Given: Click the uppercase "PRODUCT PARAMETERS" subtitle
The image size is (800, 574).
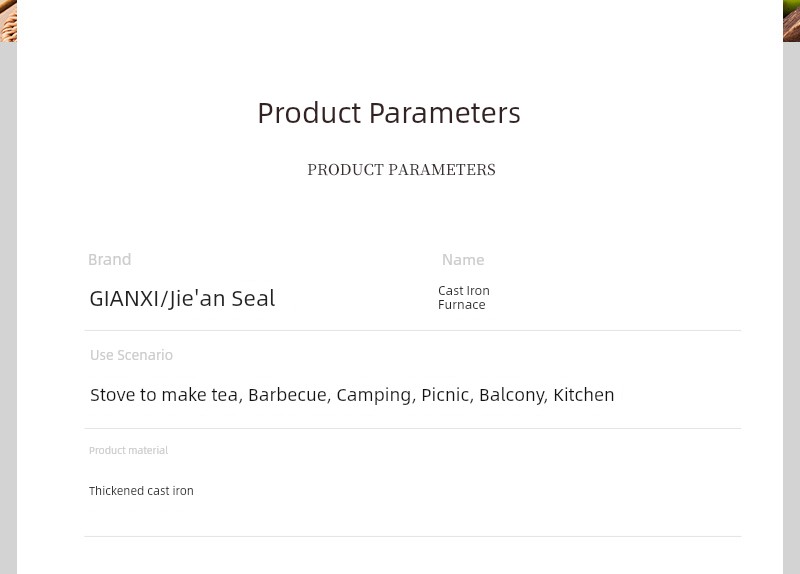Looking at the screenshot, I should (x=401, y=170).
